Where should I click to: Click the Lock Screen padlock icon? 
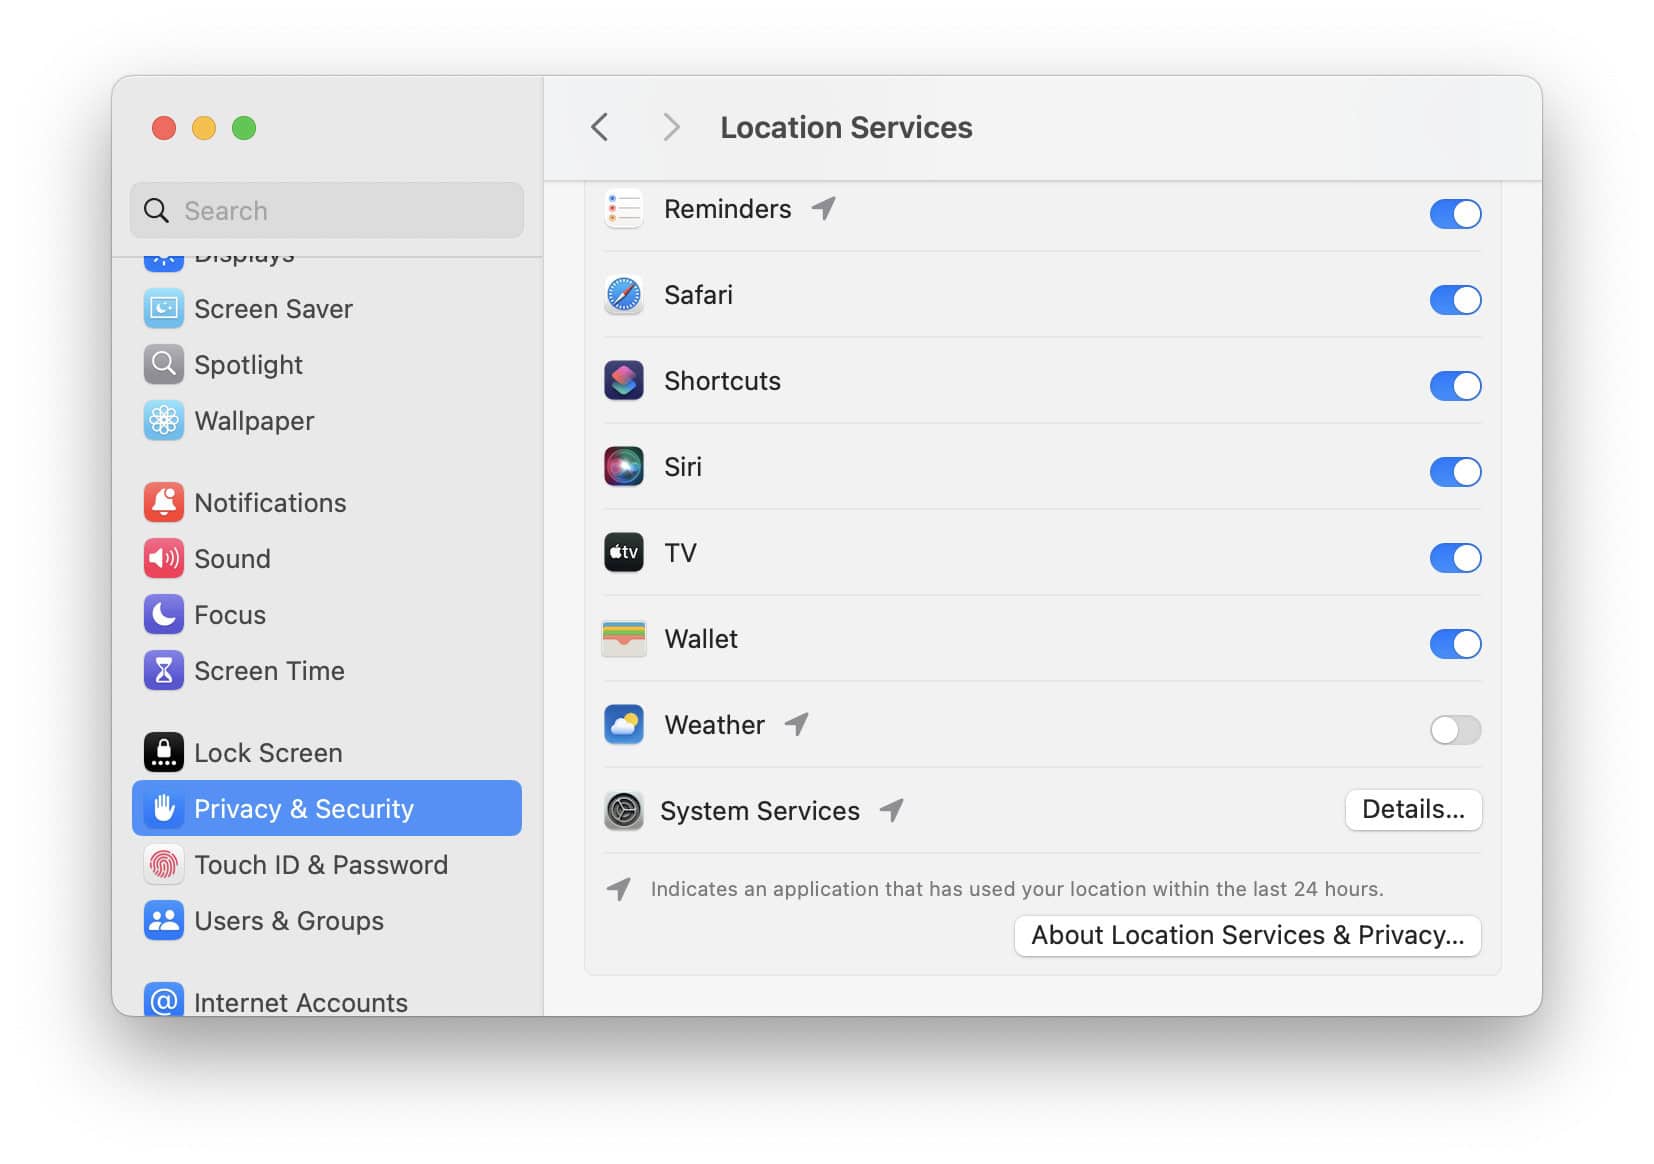(x=163, y=752)
